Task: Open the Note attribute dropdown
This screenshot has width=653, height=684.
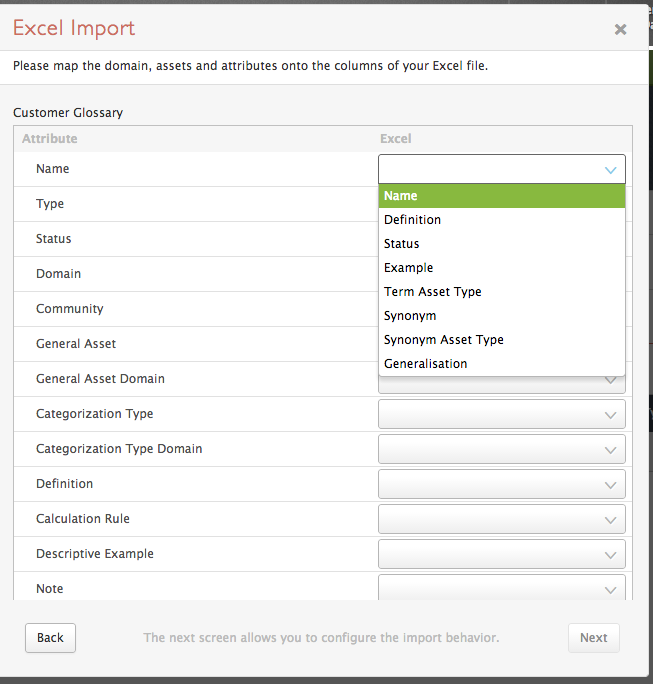Action: tap(502, 588)
